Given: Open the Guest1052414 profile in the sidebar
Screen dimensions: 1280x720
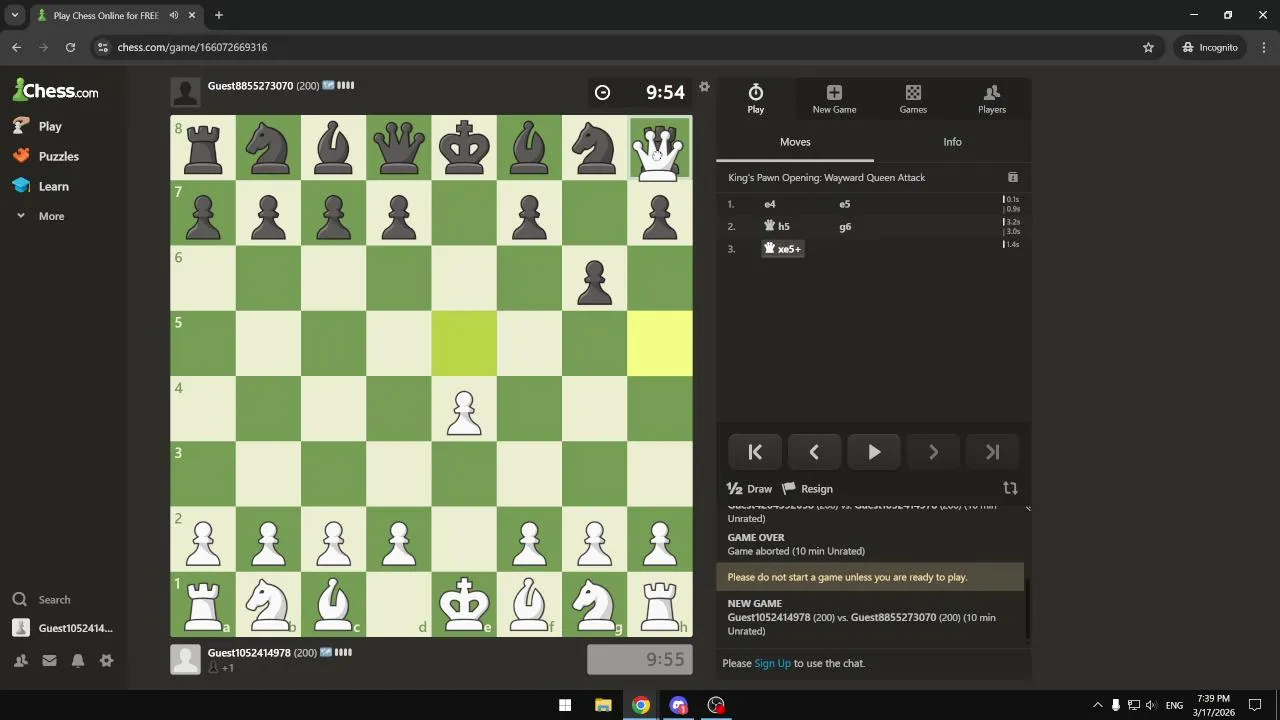Looking at the screenshot, I should pos(64,628).
